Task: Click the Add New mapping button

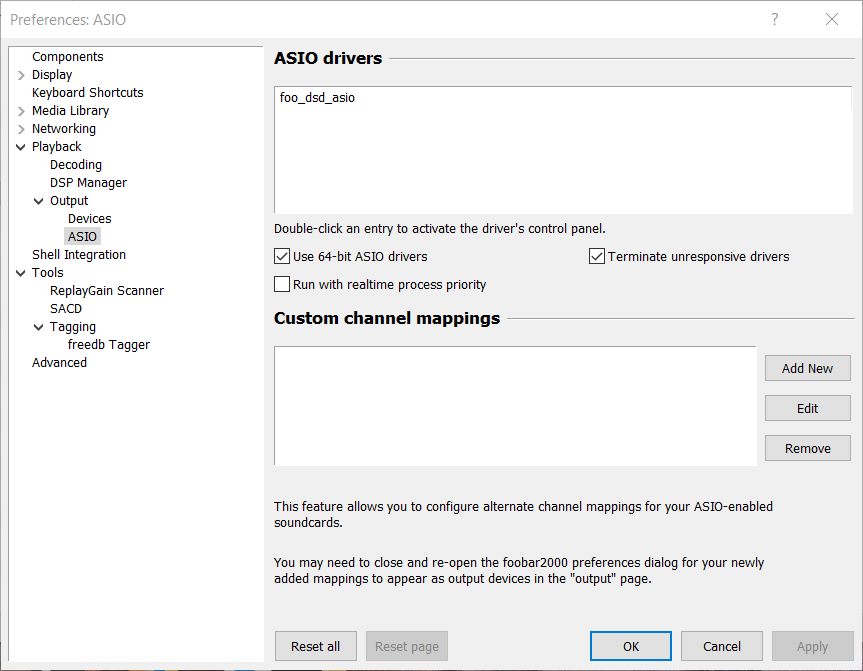Action: [x=807, y=368]
